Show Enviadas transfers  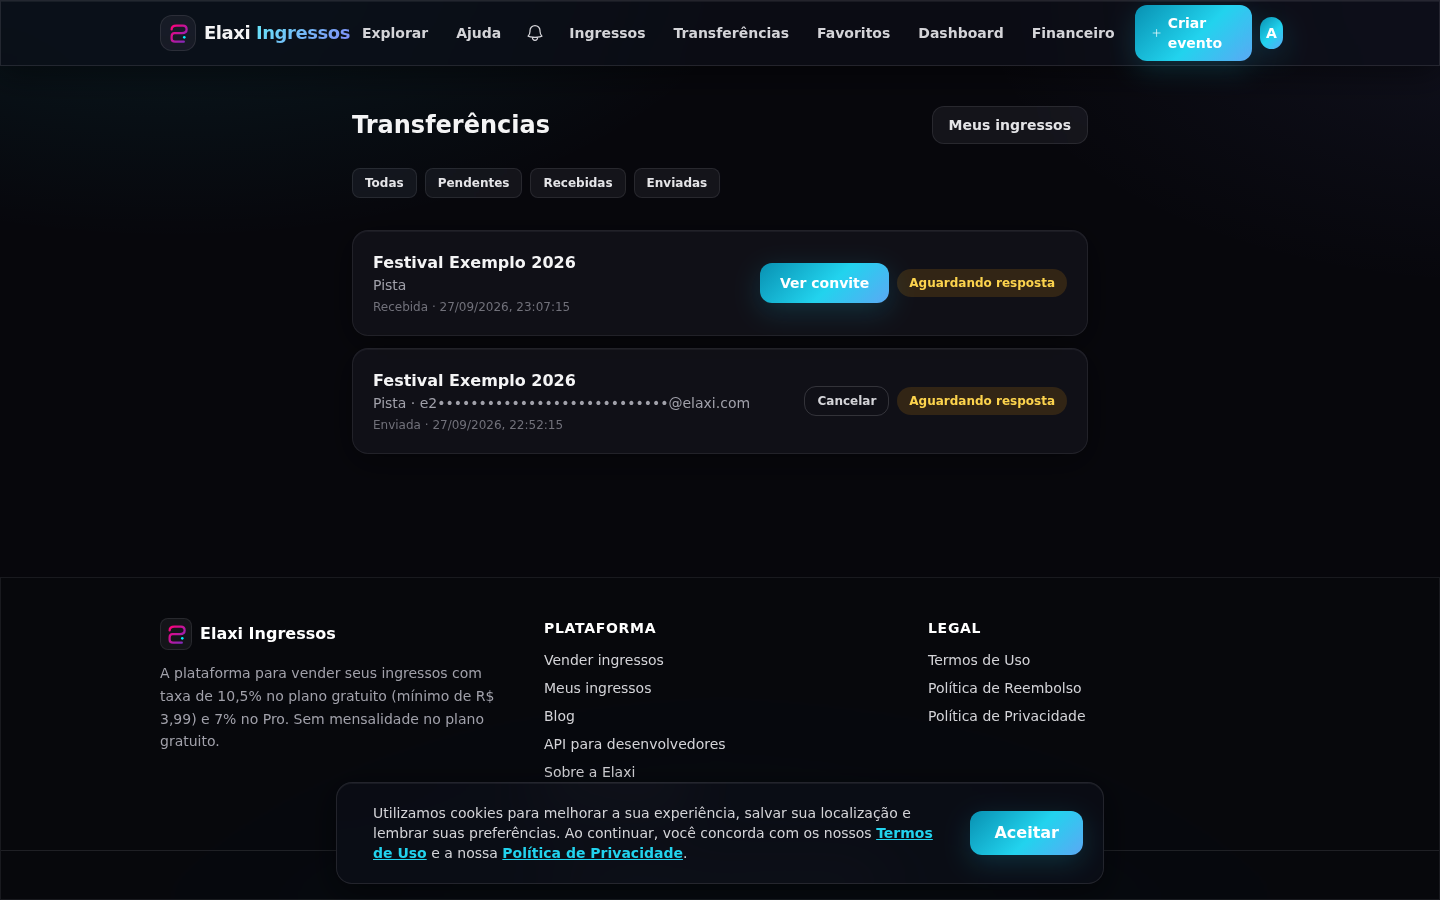pos(677,183)
